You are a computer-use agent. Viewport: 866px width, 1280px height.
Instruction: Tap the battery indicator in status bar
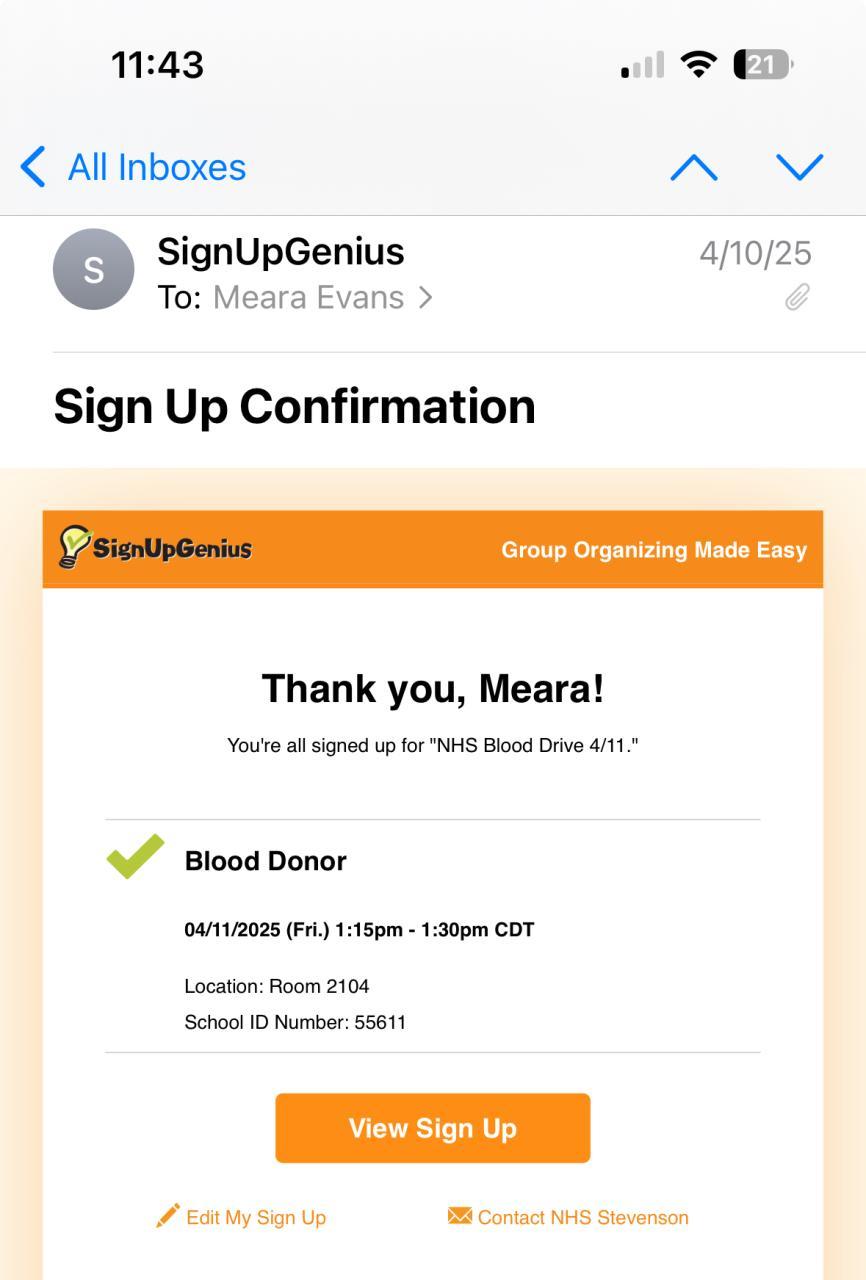tap(763, 65)
